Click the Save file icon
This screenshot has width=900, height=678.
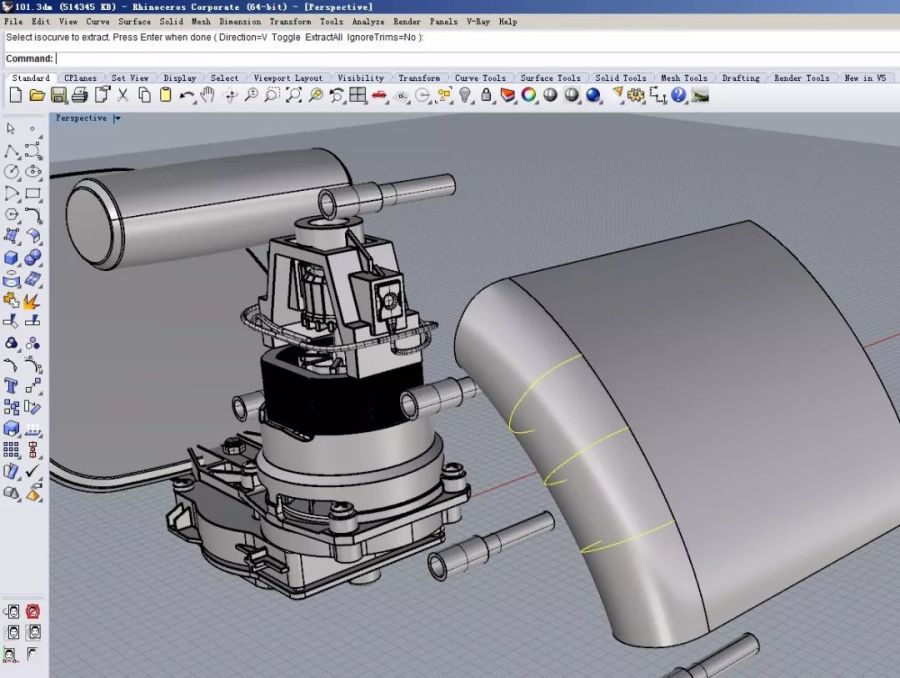[x=58, y=95]
